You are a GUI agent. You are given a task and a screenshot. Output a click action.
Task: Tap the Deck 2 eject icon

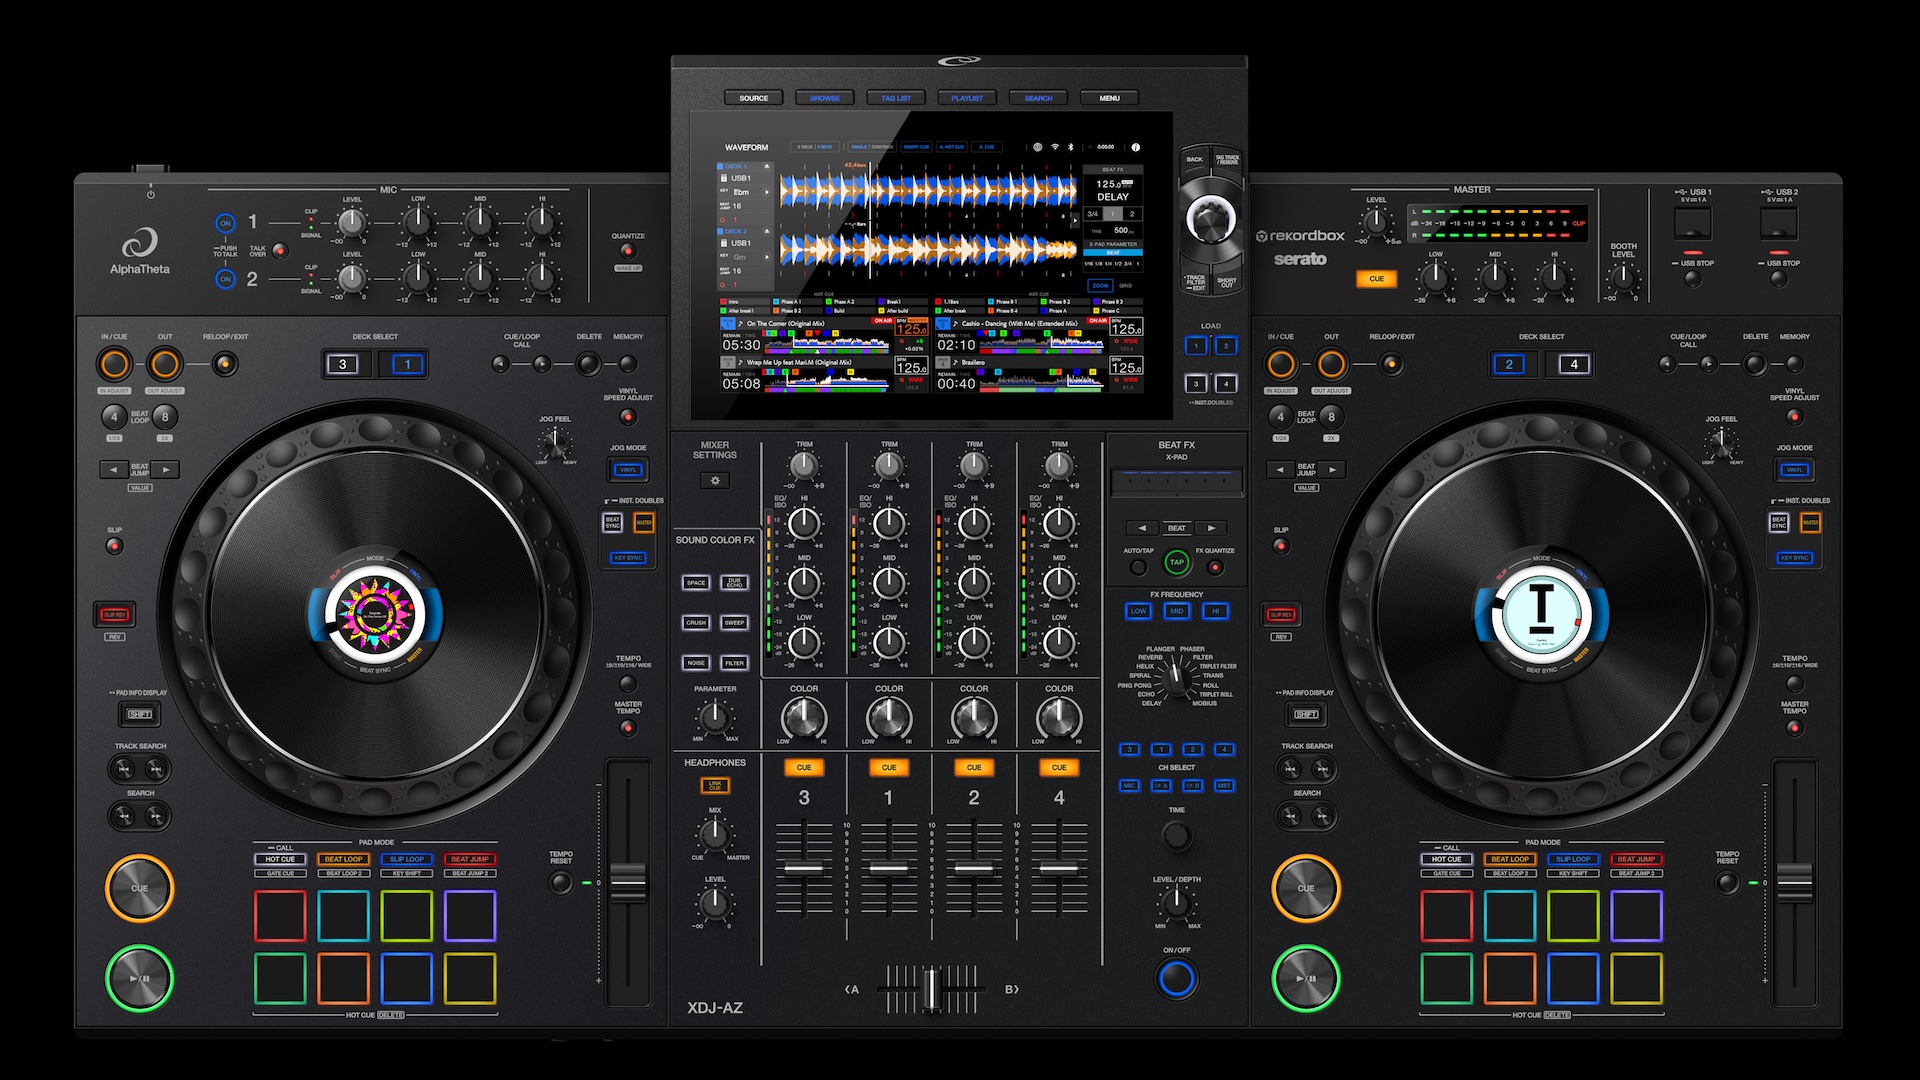coord(768,231)
